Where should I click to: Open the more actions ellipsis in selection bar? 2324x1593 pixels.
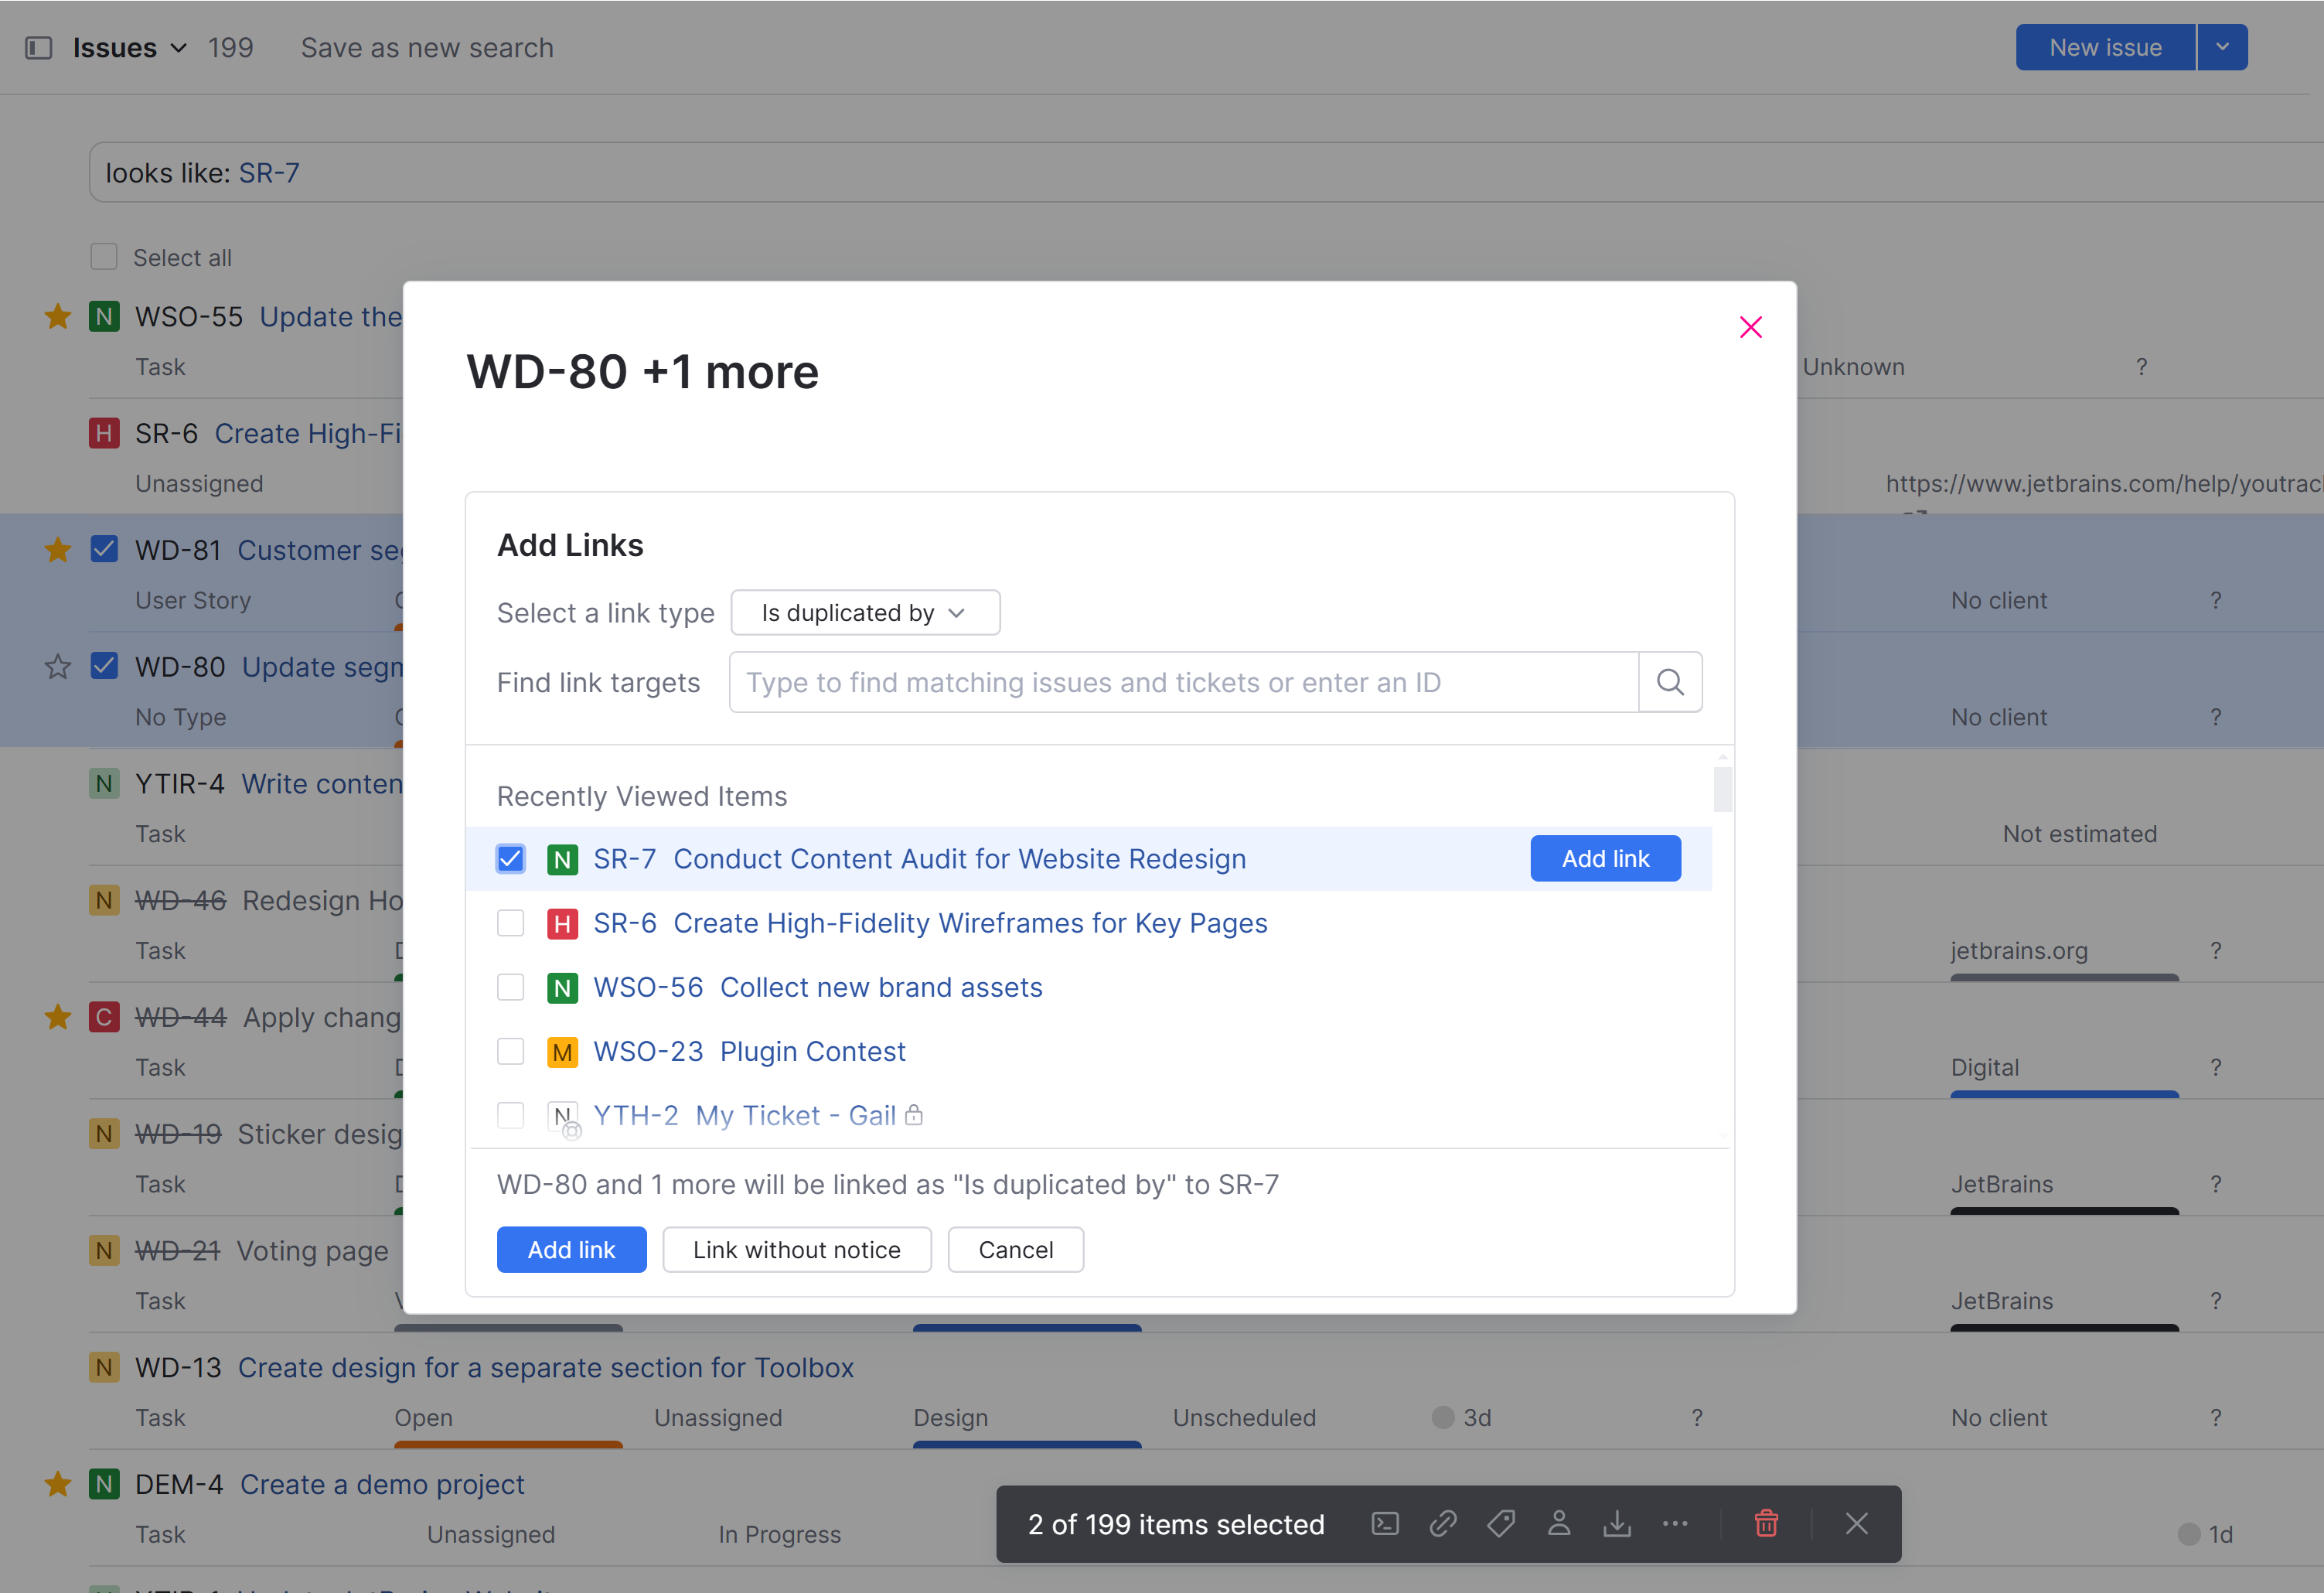click(x=1675, y=1524)
